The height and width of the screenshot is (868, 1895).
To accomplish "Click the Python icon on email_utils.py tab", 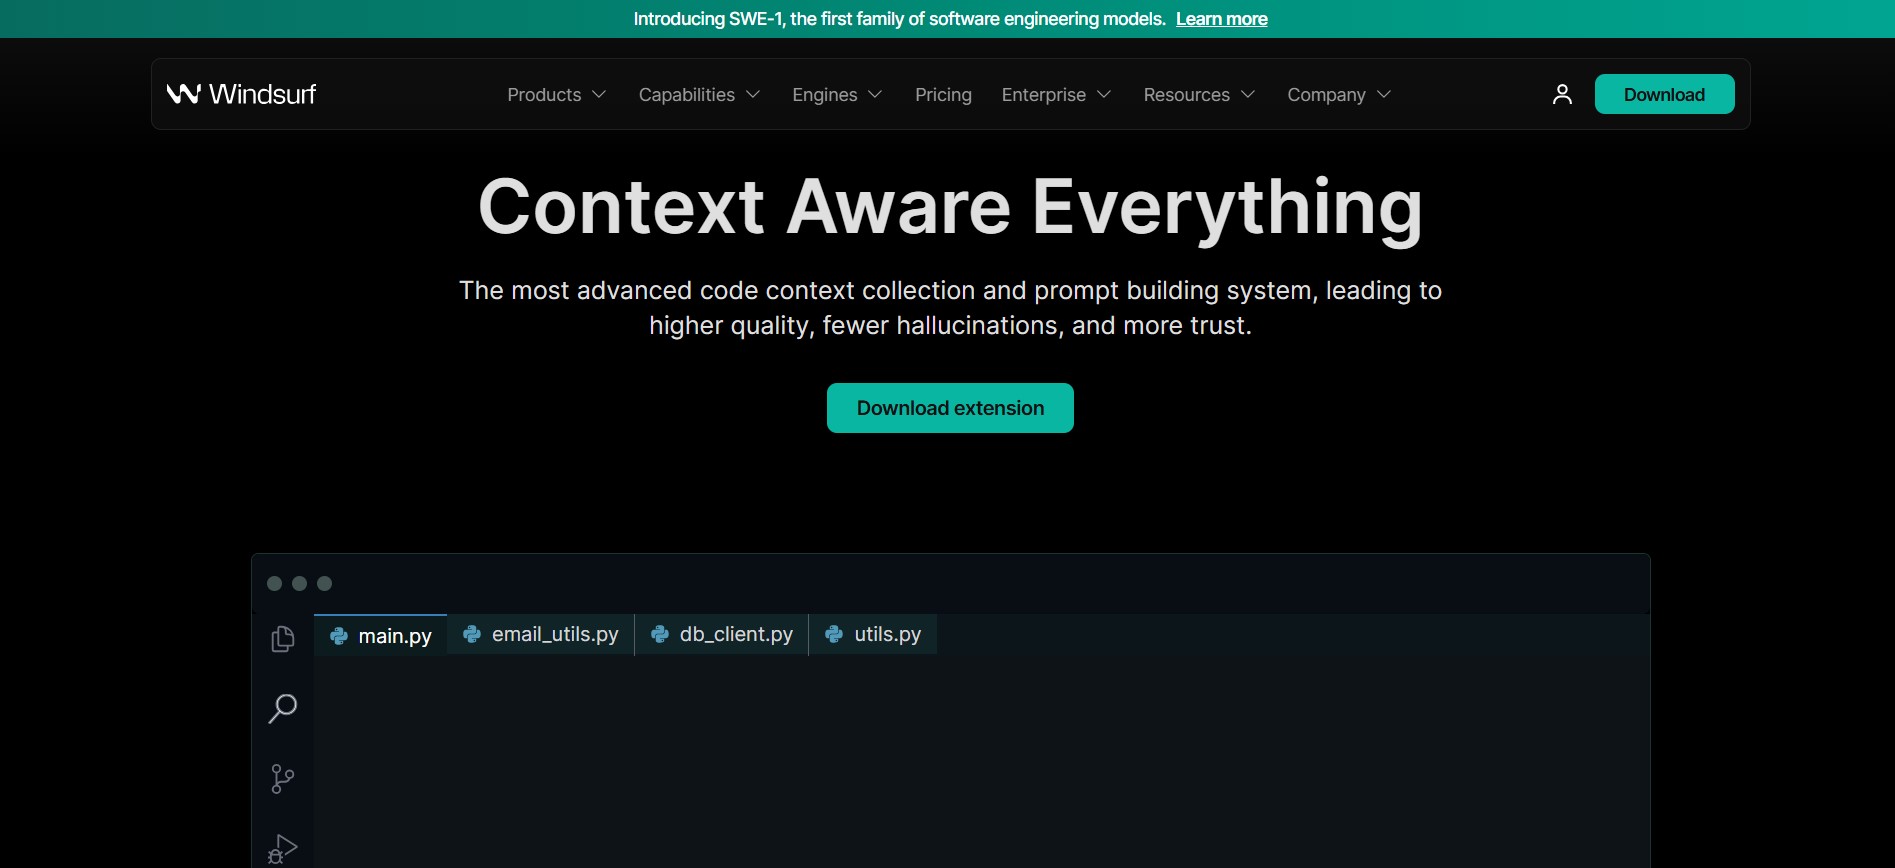I will (x=472, y=634).
